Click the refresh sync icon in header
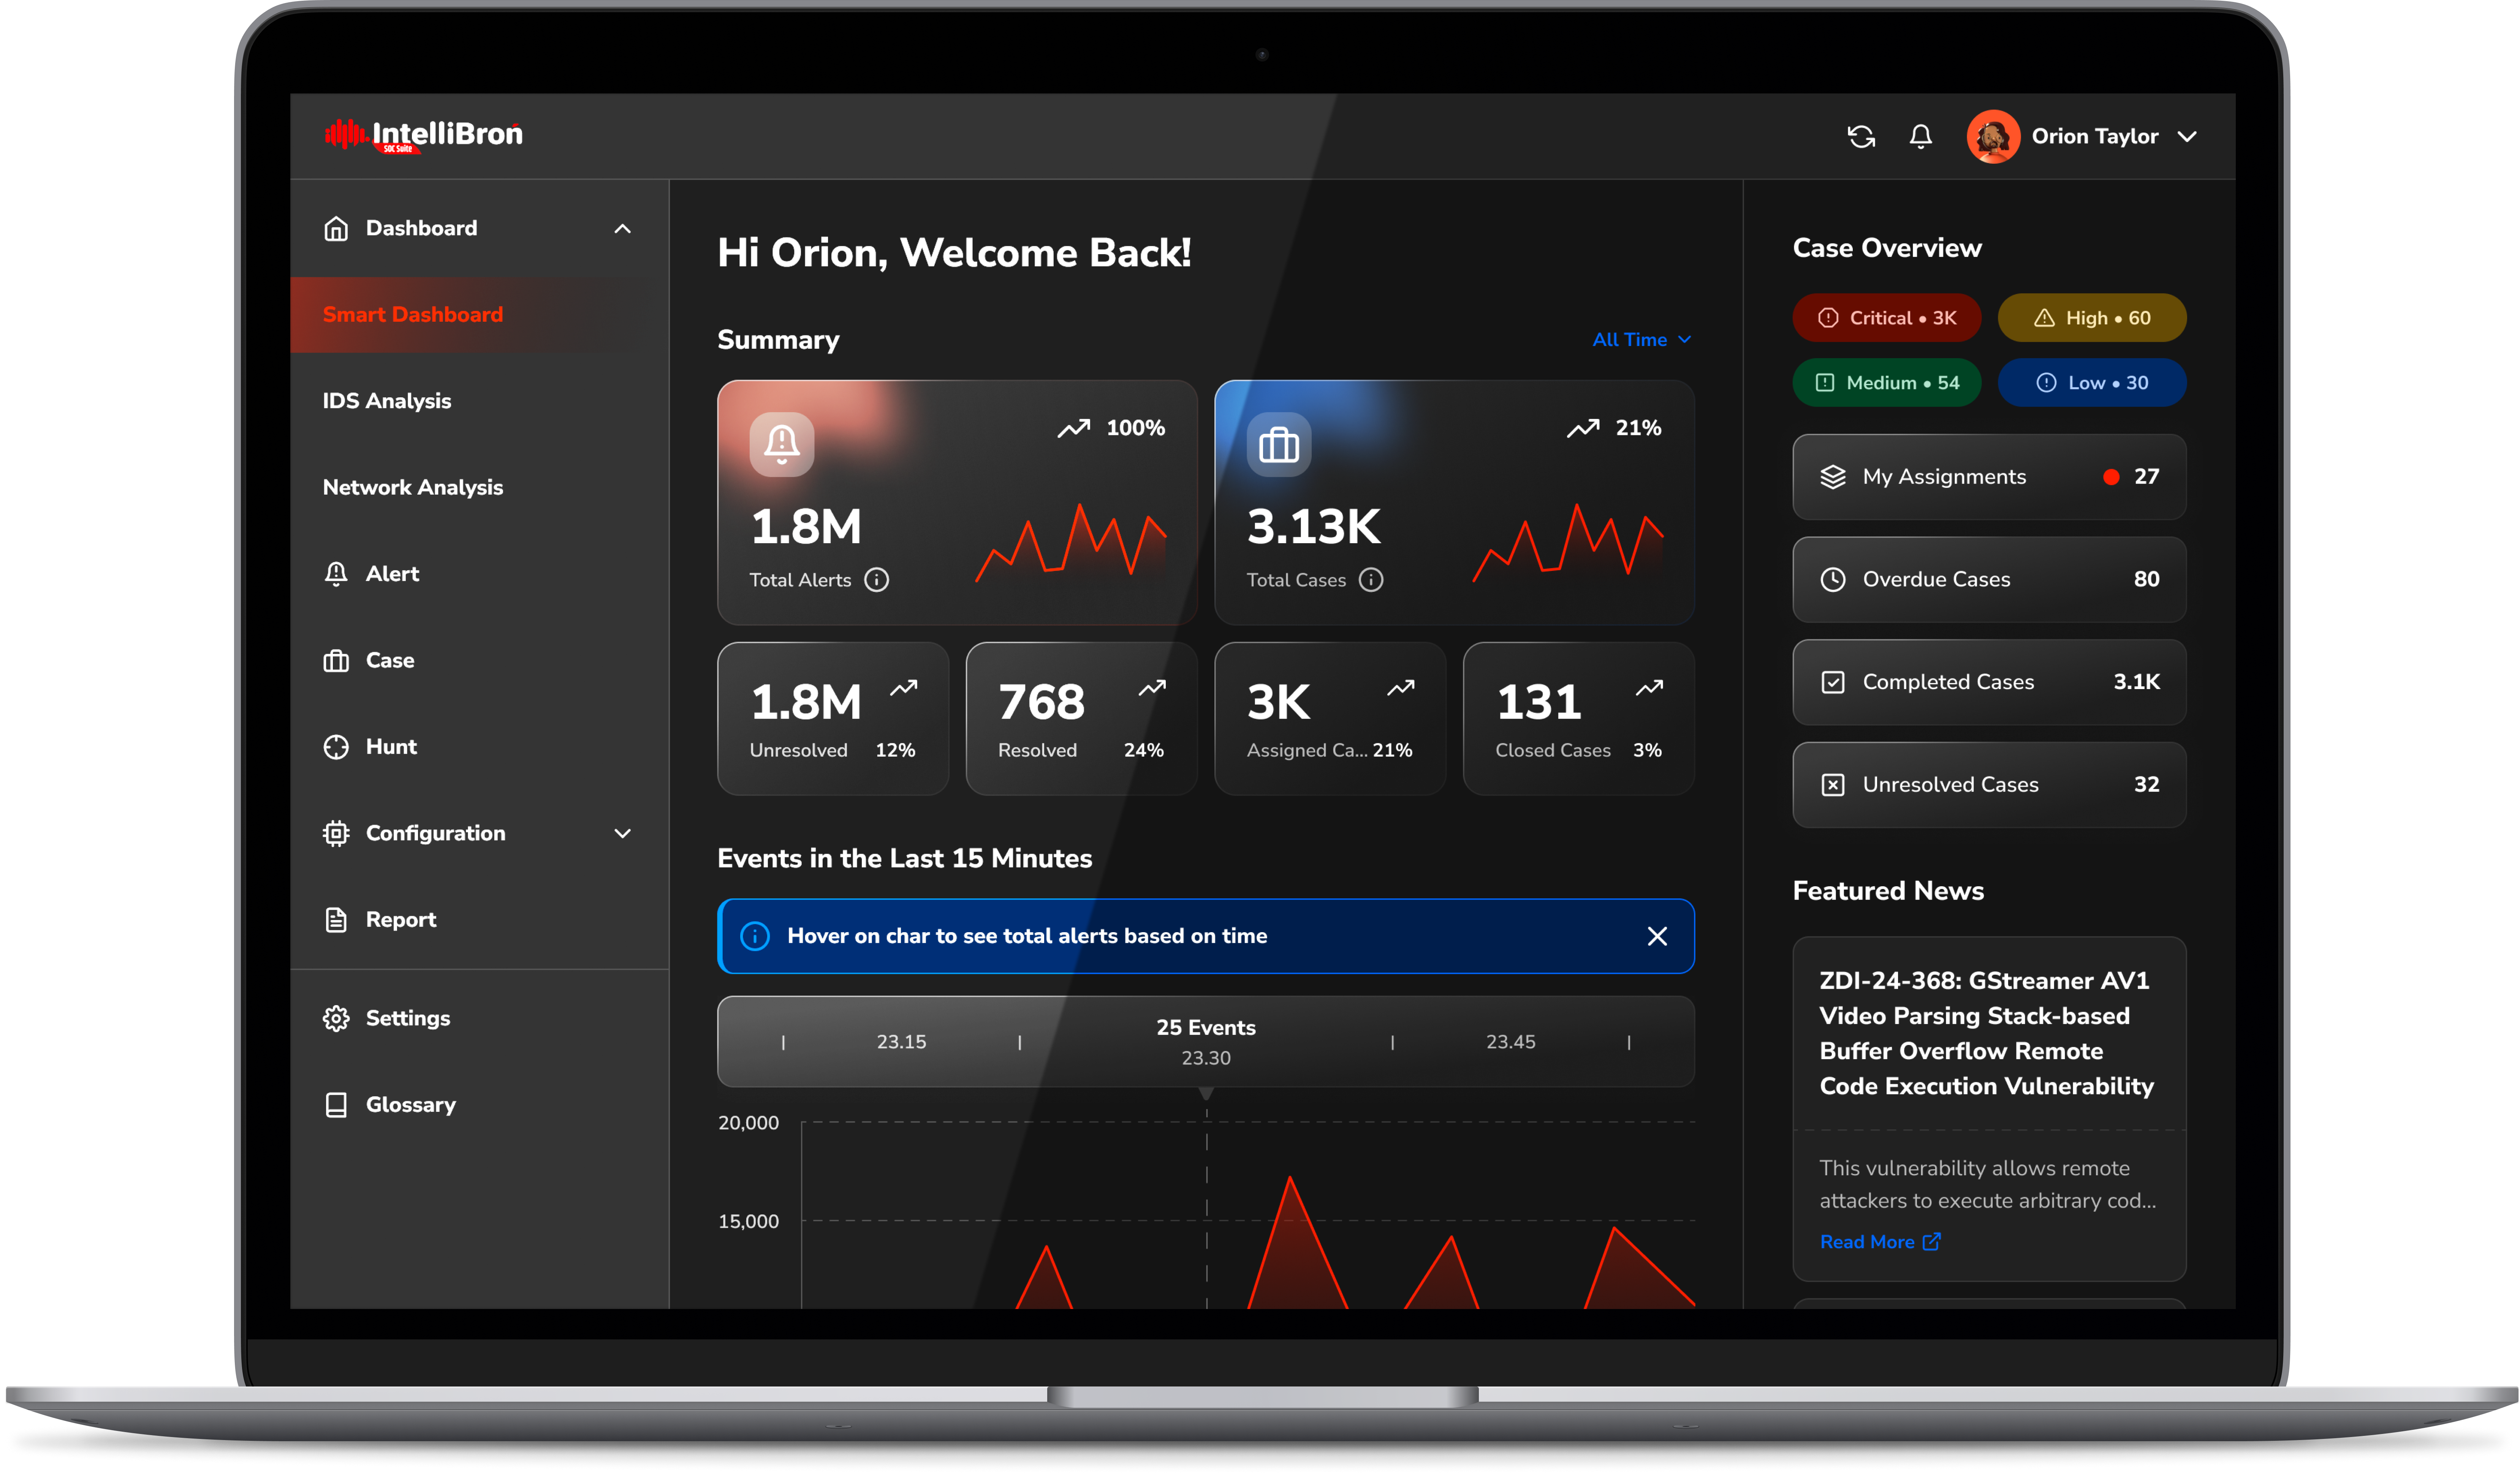The height and width of the screenshot is (1475, 2520). click(x=1861, y=137)
